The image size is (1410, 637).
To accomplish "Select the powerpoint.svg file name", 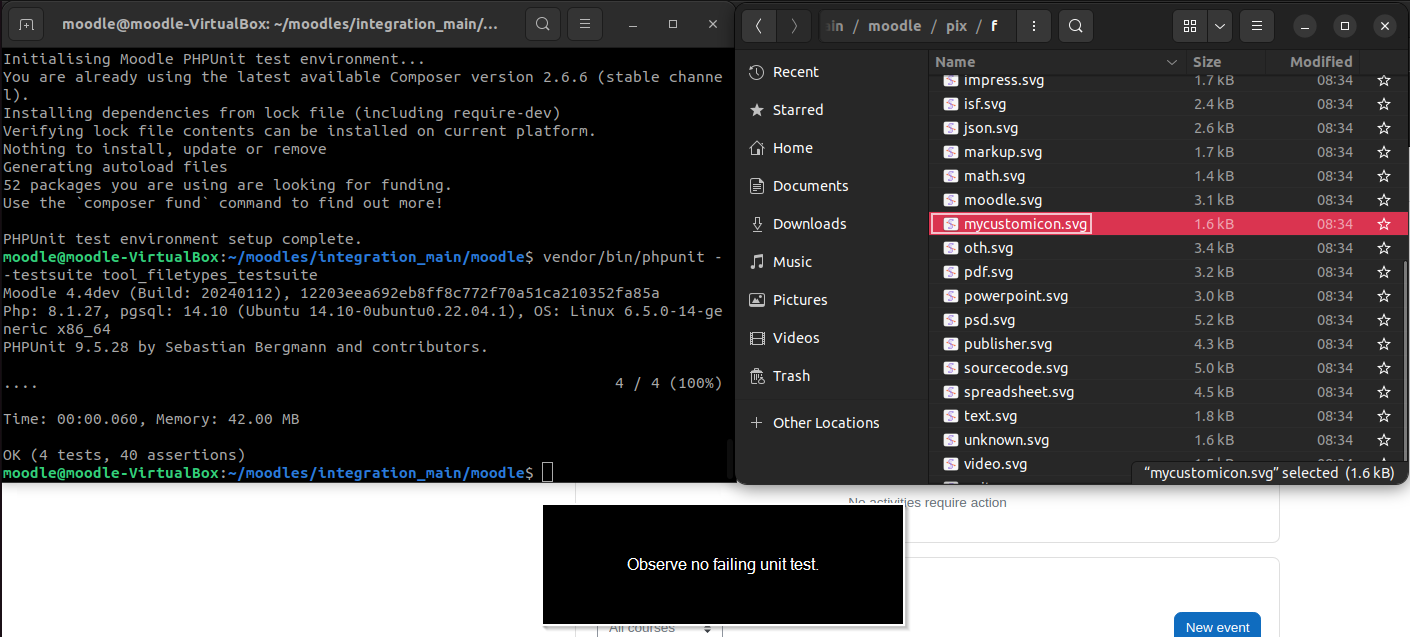I will [1016, 296].
